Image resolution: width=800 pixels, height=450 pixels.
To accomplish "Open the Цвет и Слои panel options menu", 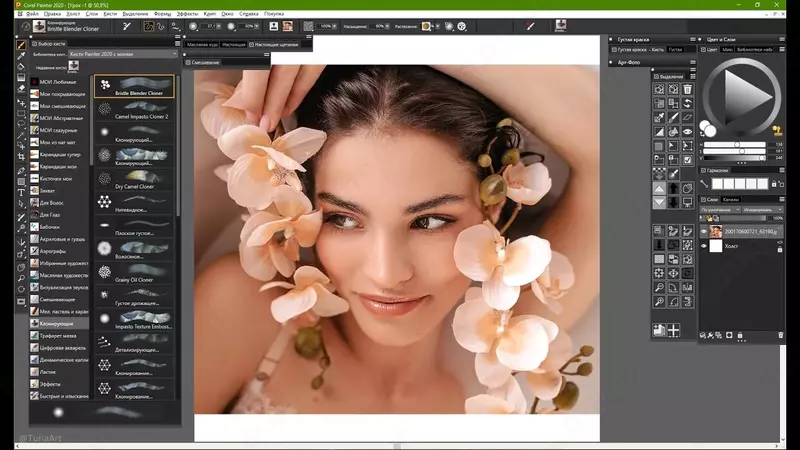I will click(782, 39).
